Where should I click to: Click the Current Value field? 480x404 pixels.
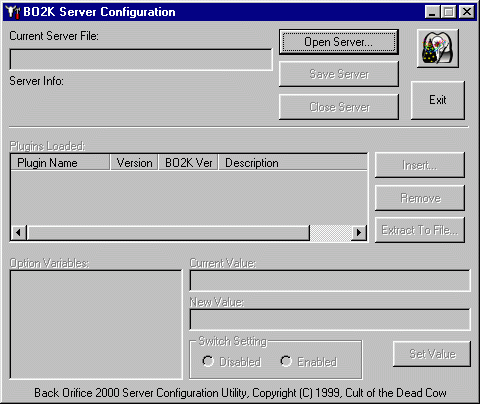coord(330,281)
